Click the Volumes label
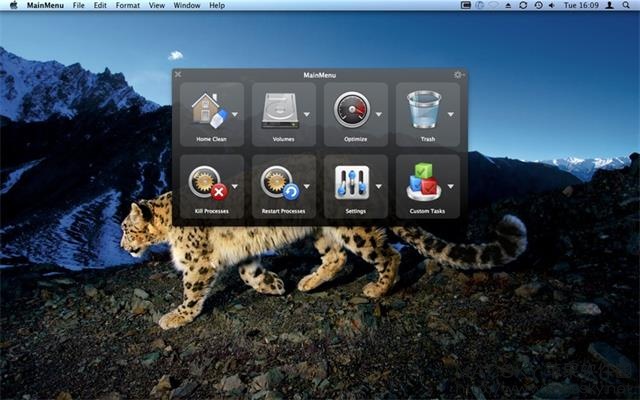This screenshot has height=400, width=640. (x=283, y=139)
